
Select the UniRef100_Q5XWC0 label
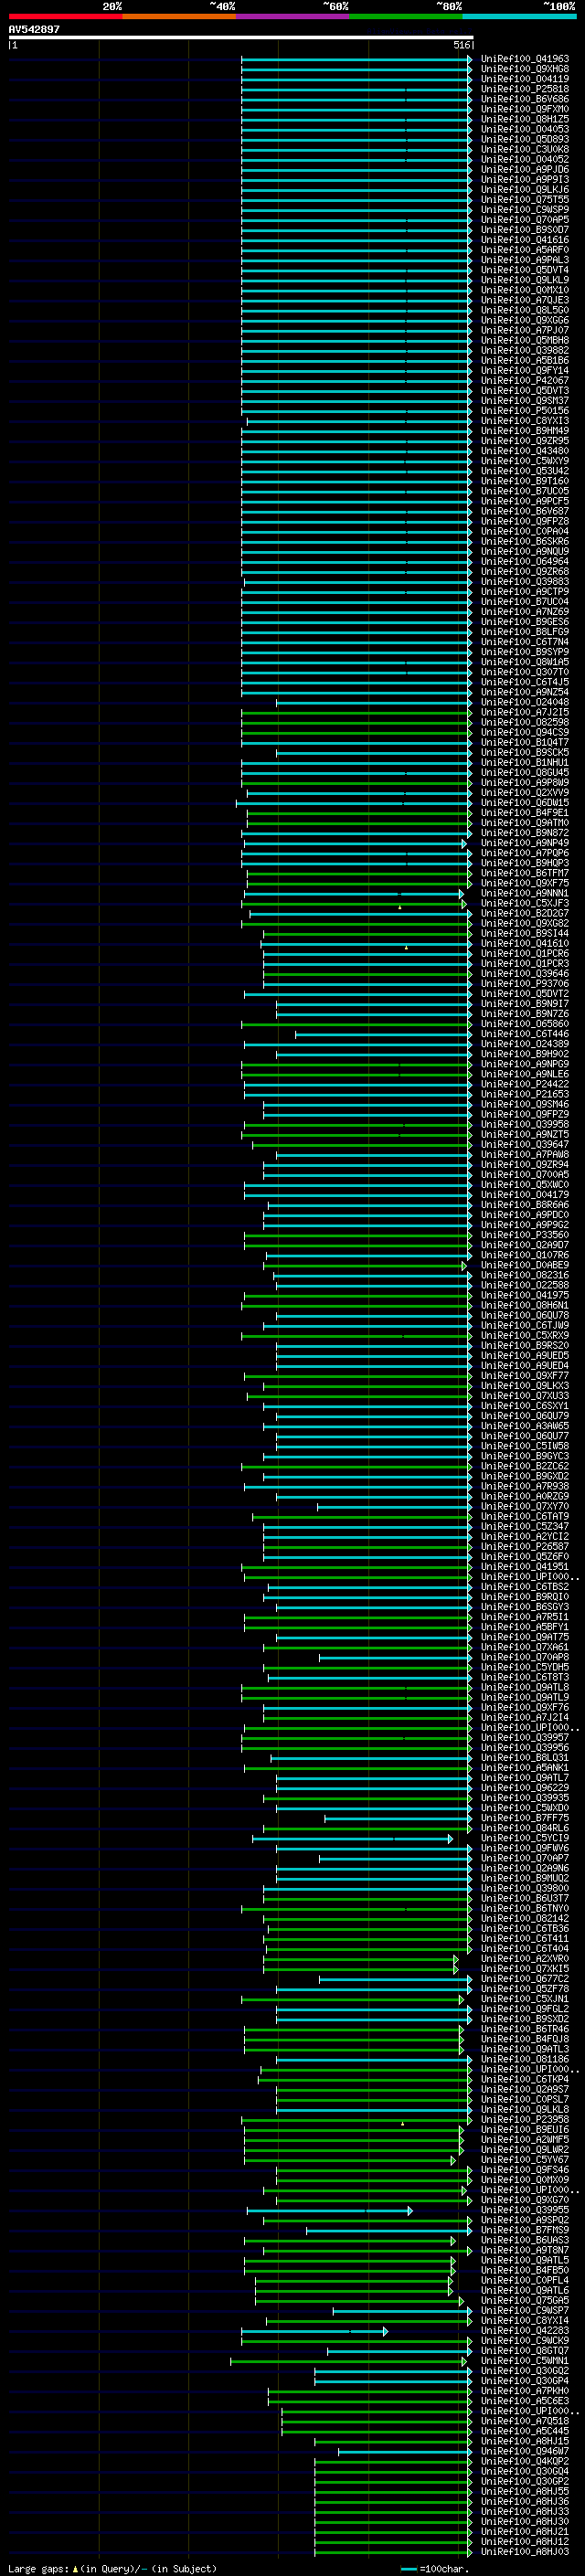point(525,1185)
